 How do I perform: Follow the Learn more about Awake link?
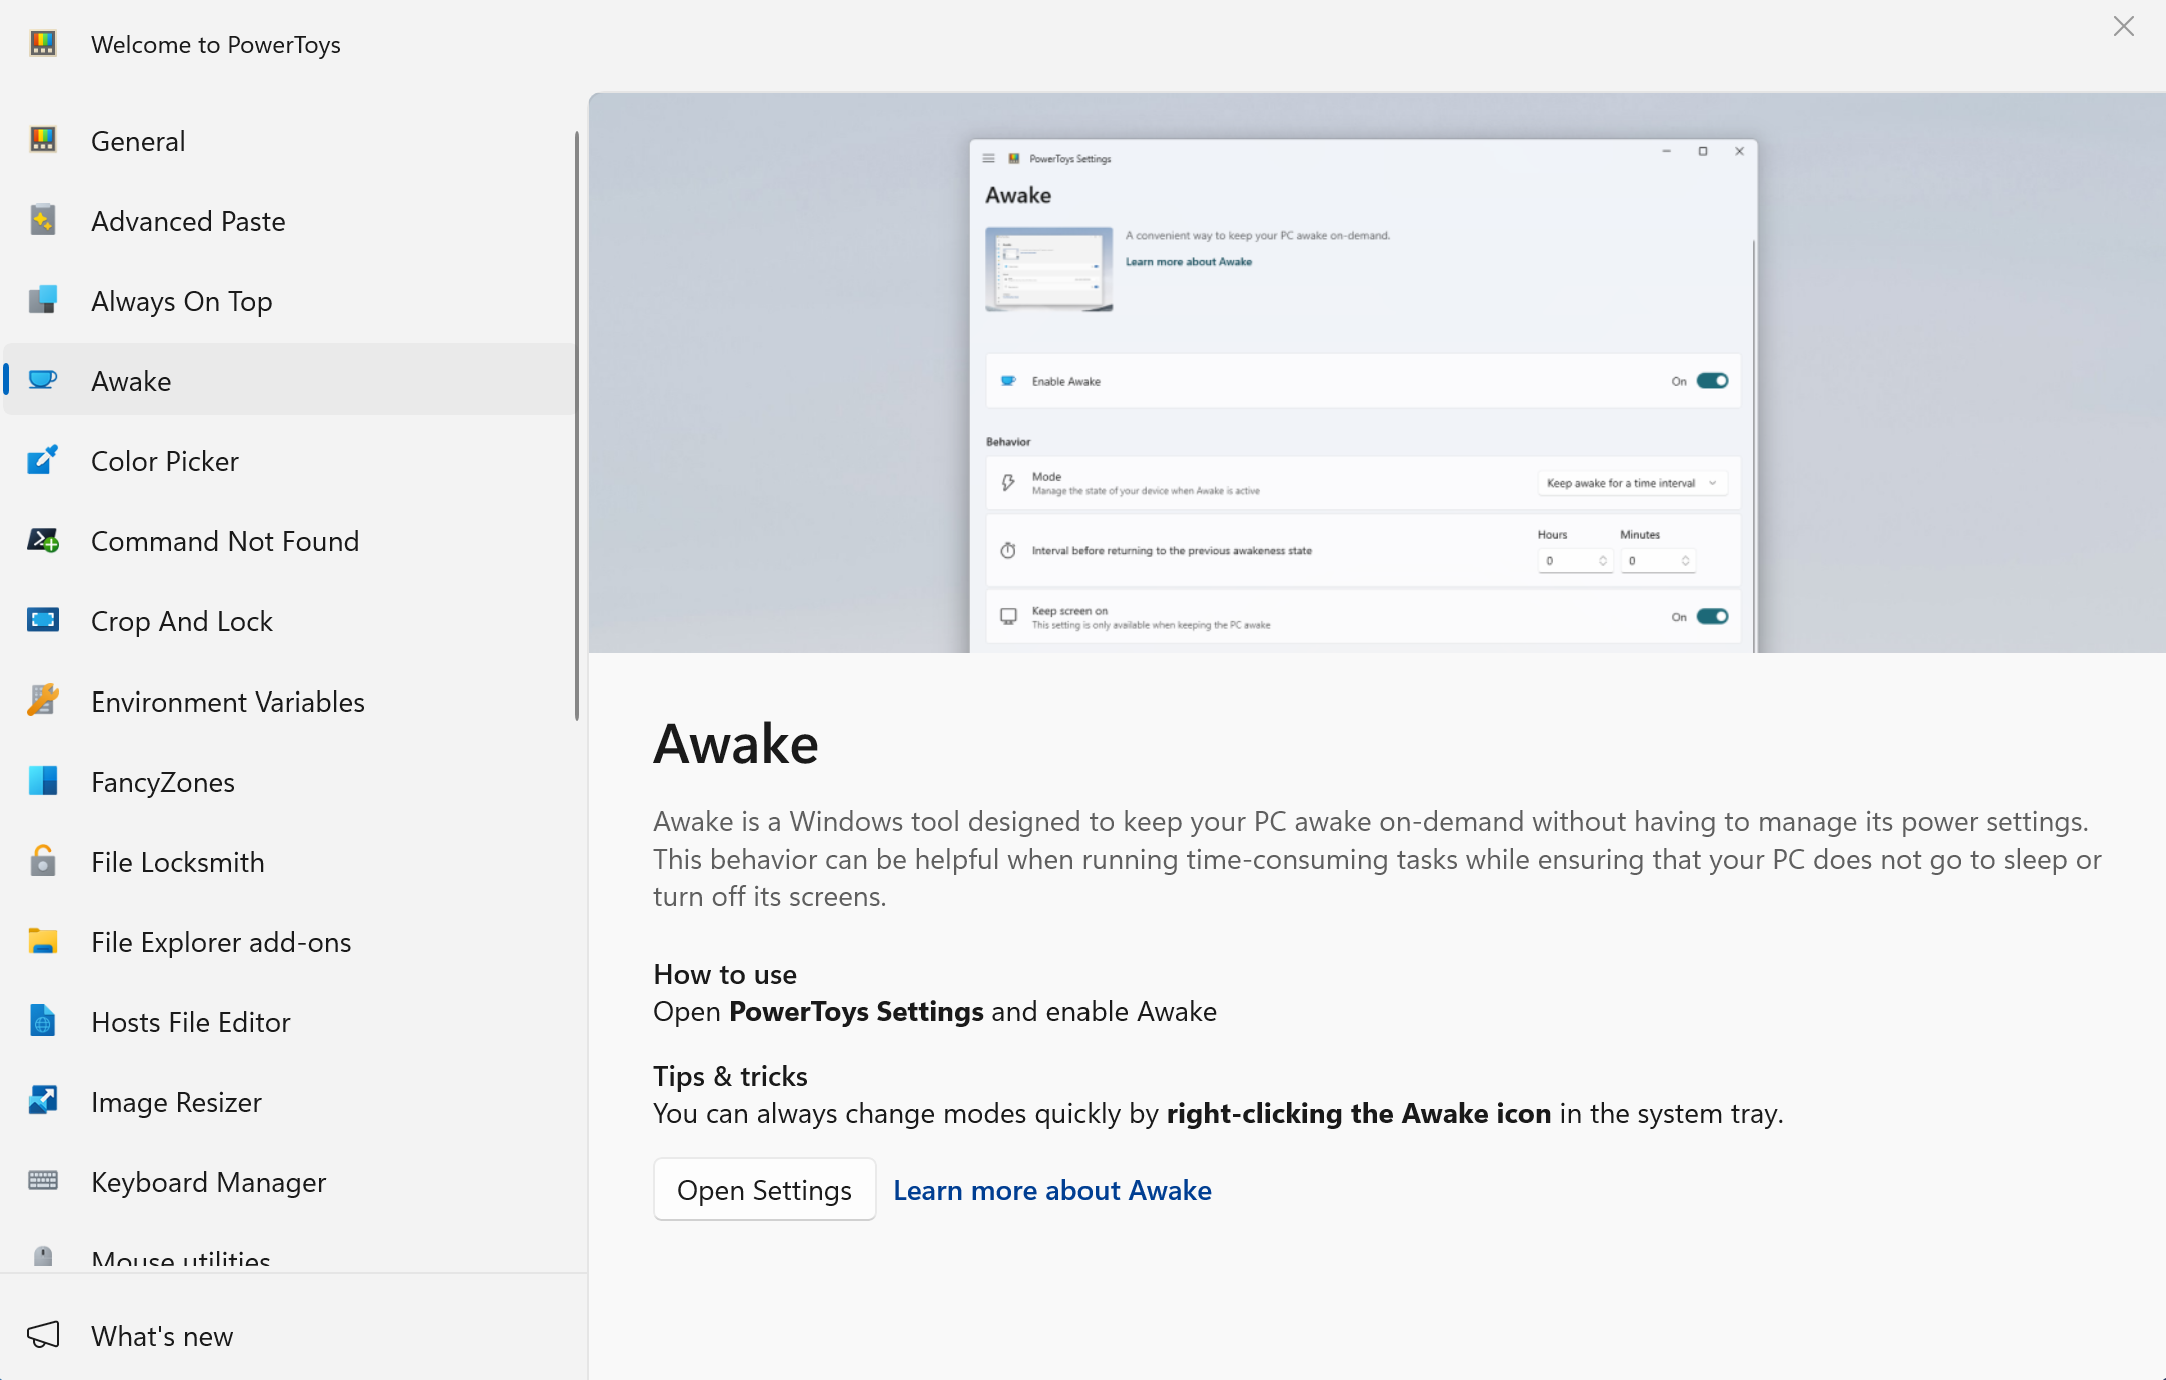1052,1190
